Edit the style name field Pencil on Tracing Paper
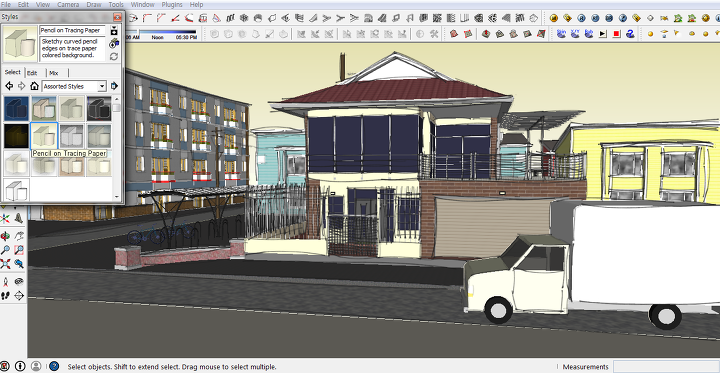 (73, 30)
